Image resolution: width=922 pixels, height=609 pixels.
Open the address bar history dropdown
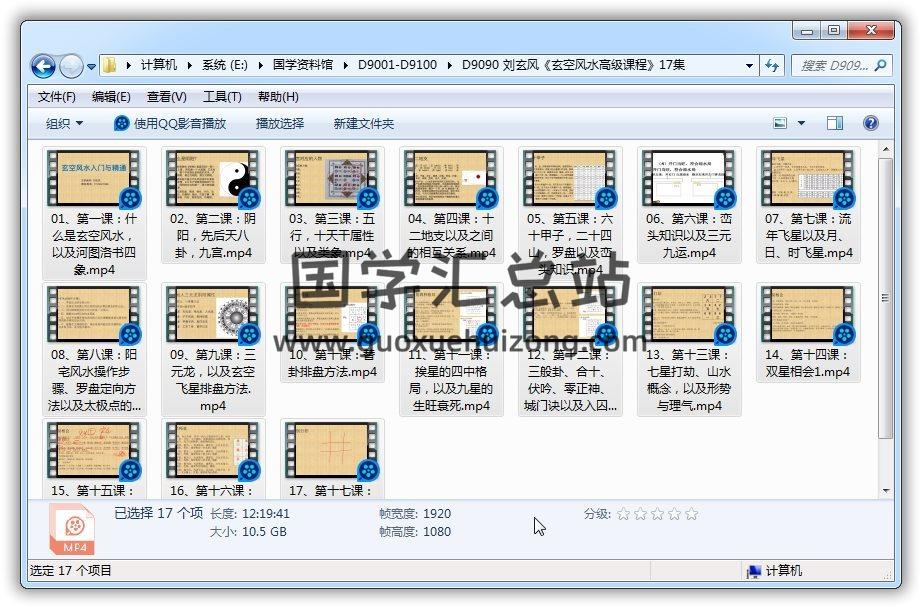coord(749,65)
